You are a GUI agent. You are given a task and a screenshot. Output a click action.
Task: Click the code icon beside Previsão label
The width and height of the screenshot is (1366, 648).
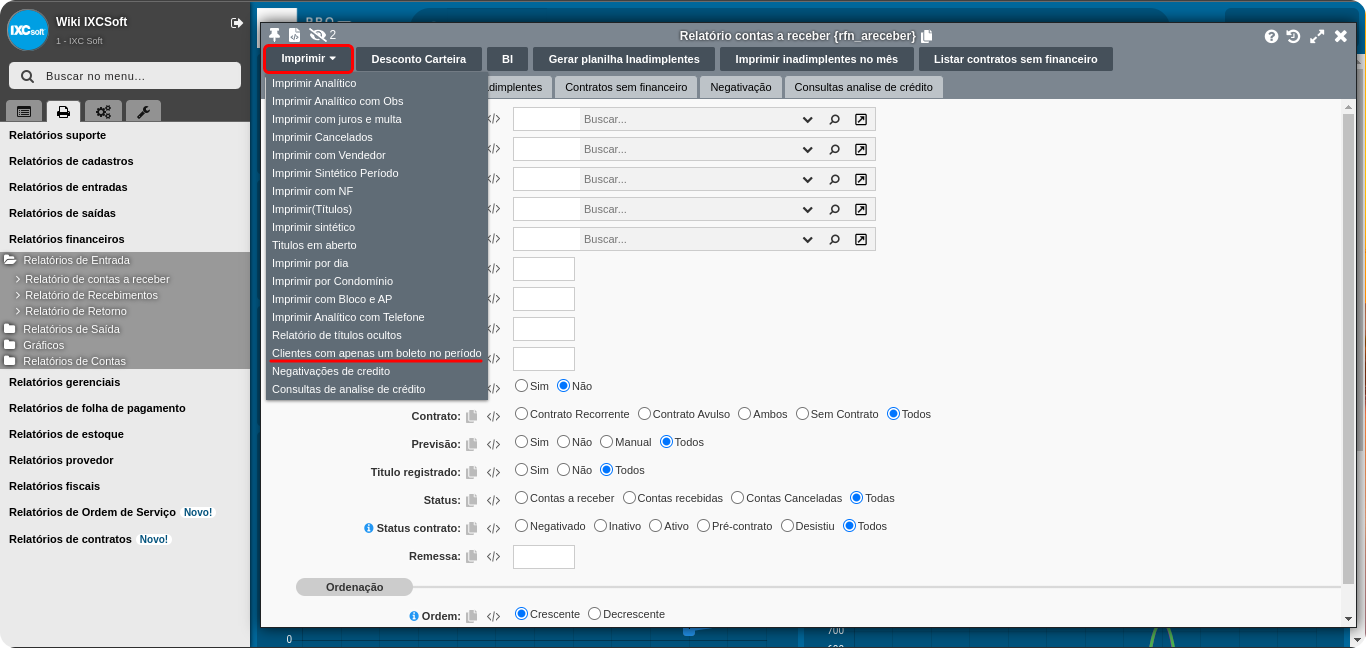(x=493, y=444)
